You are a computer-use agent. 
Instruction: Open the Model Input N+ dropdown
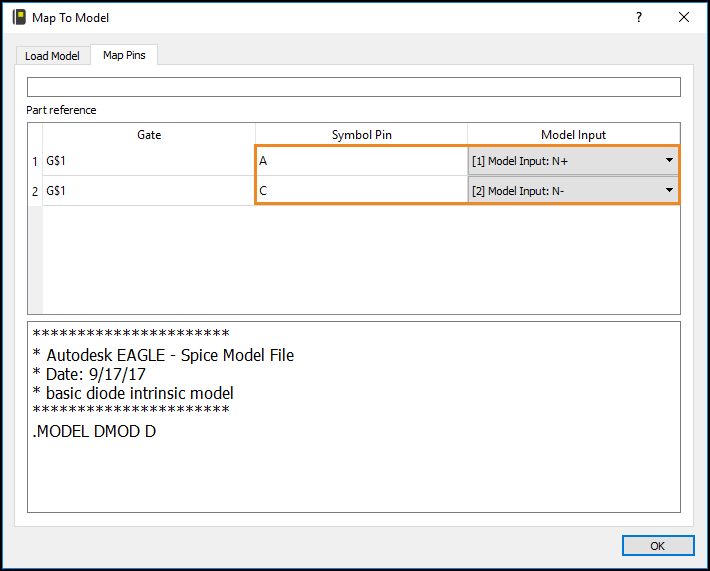573,161
